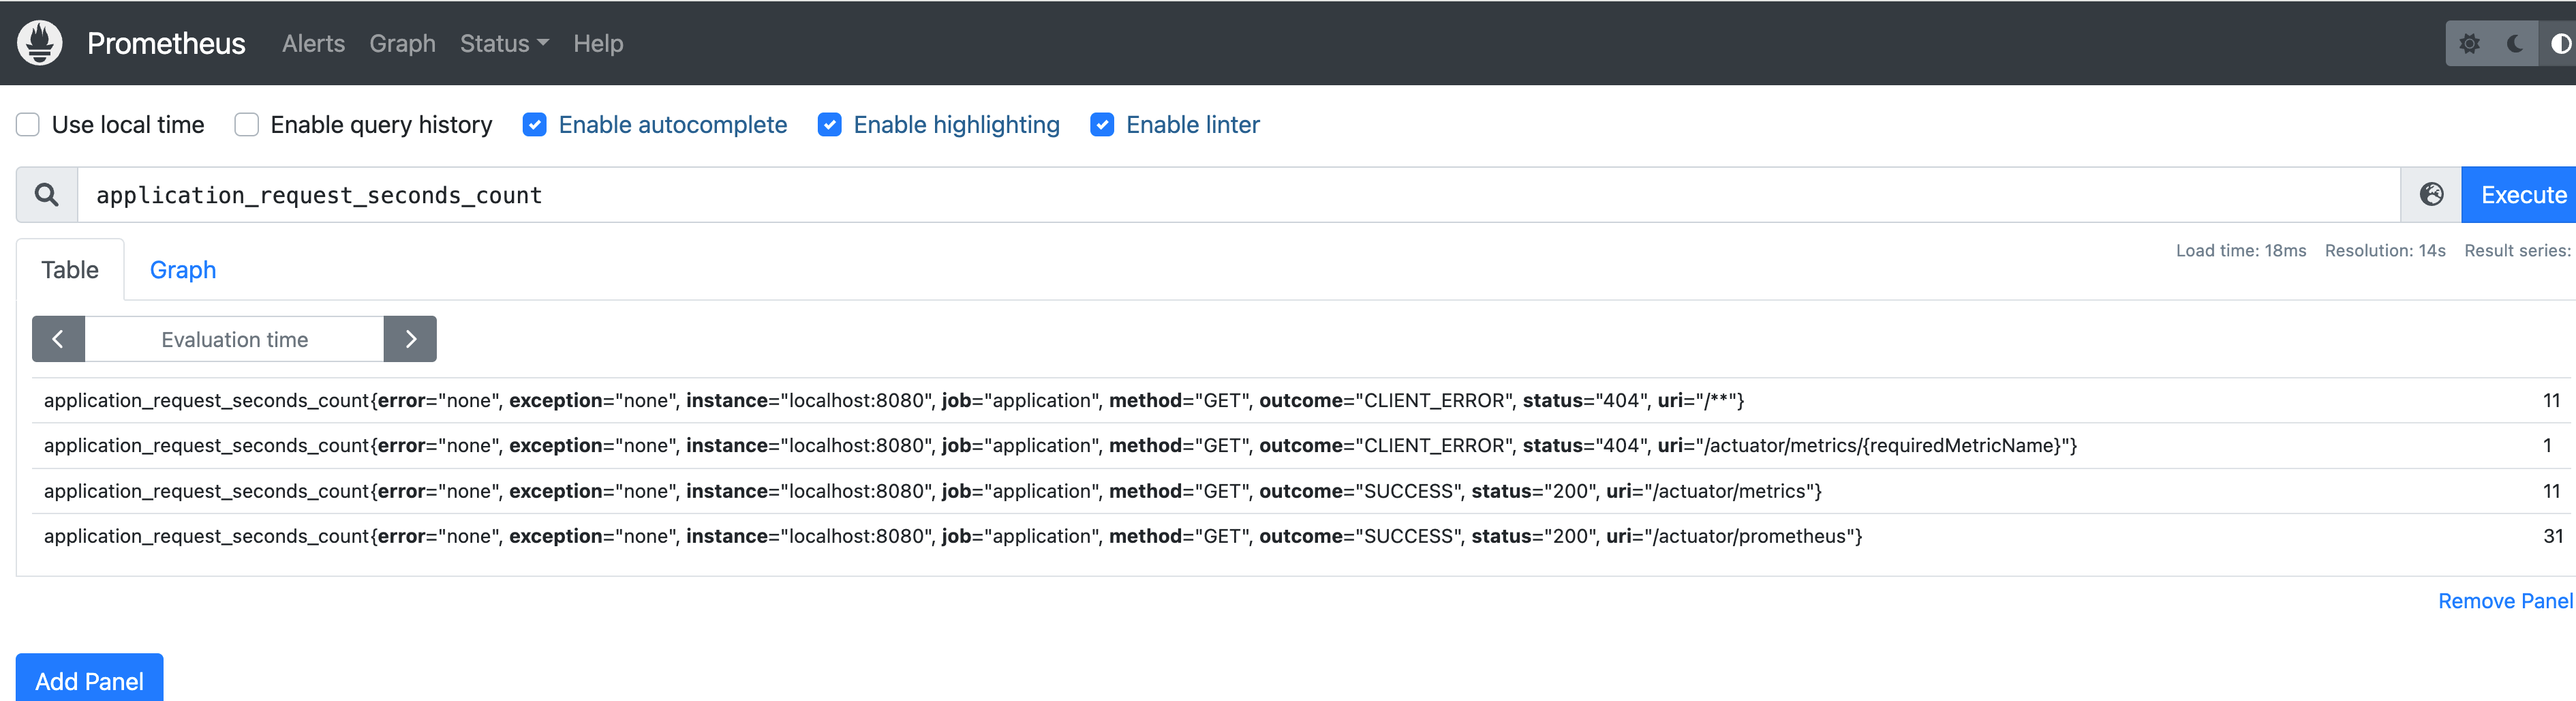Select the result row with uri="/**"
The image size is (2576, 701).
1301,400
